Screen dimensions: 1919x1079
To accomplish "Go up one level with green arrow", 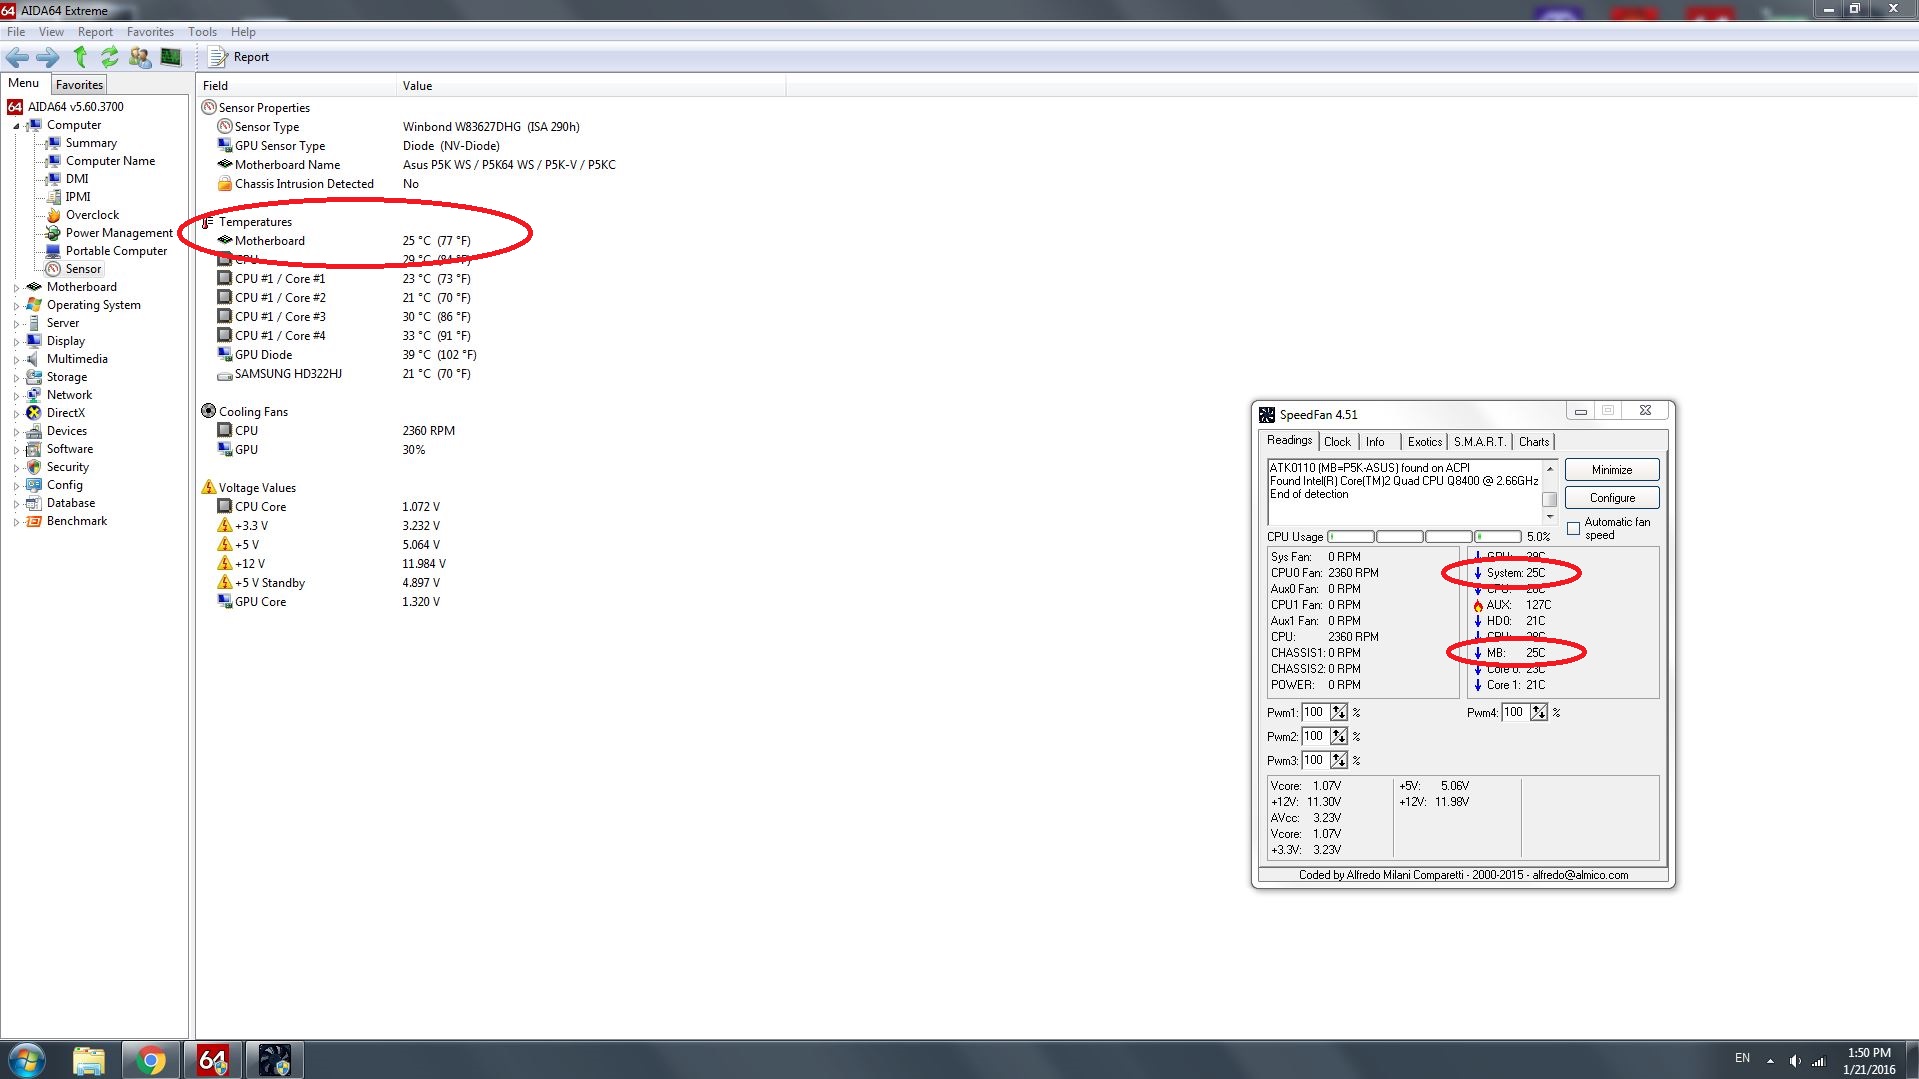I will pos(80,57).
